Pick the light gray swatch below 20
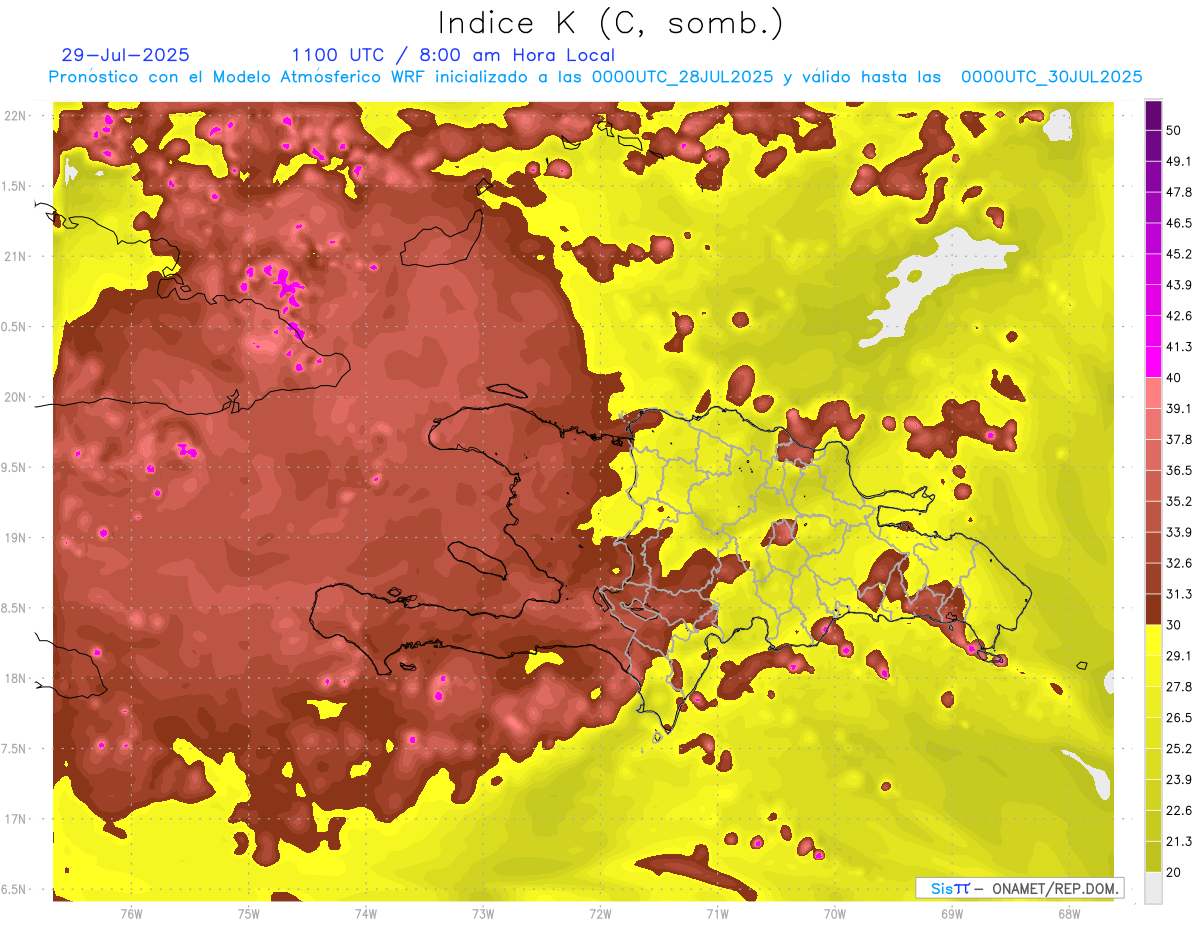 [1153, 888]
